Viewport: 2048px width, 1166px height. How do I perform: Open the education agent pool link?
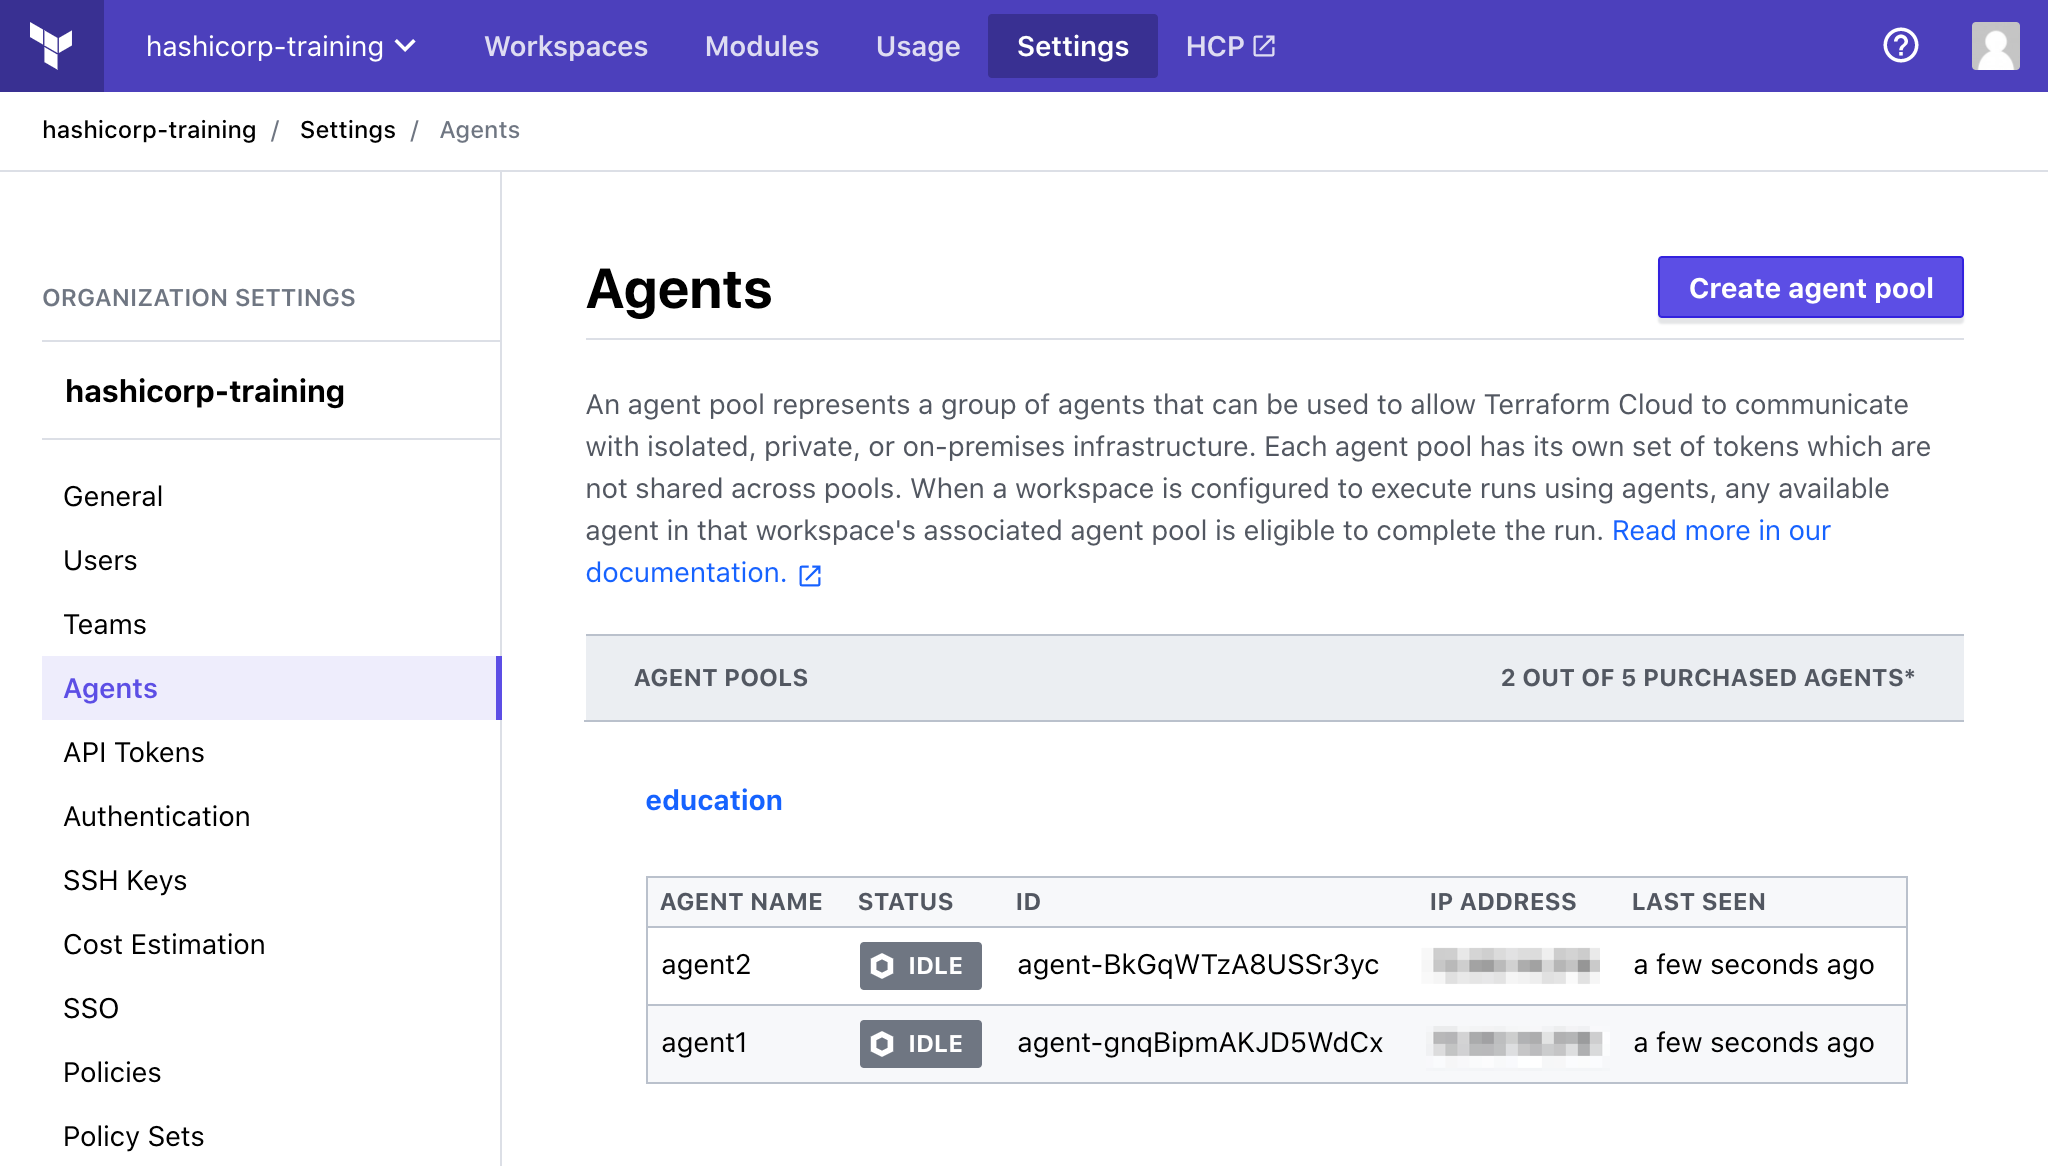714,800
